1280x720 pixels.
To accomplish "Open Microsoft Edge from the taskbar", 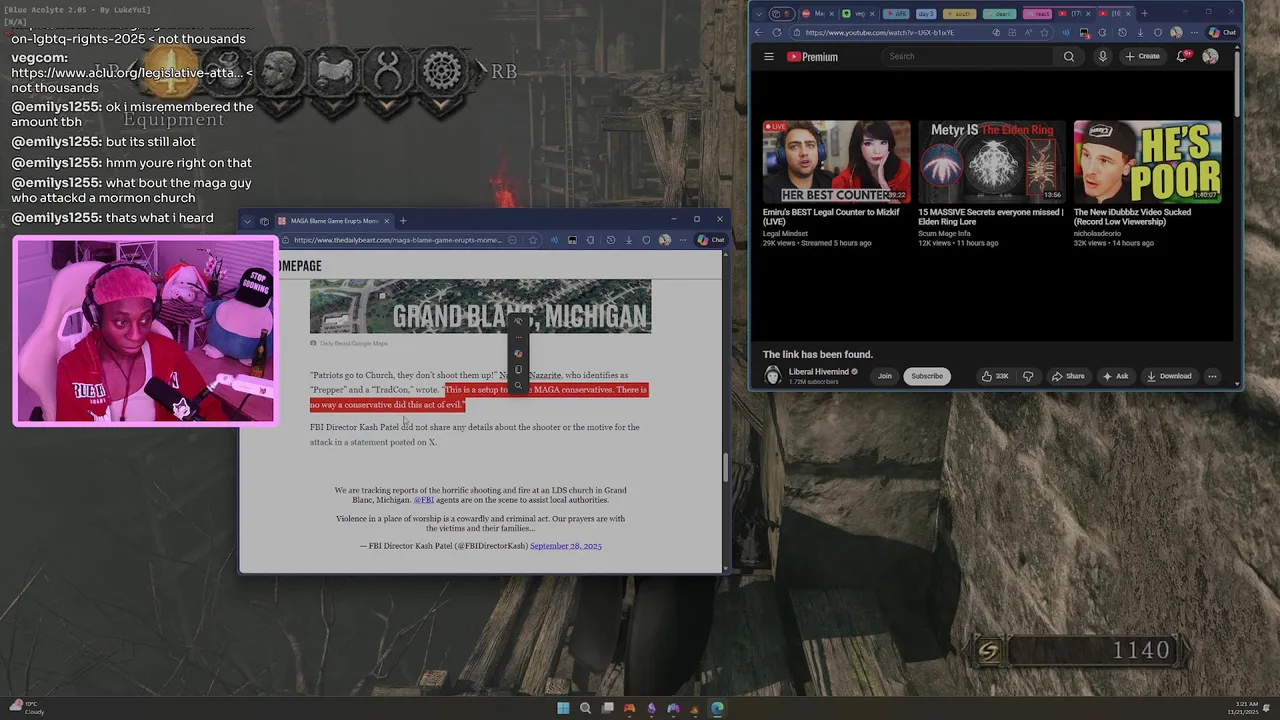I will pos(717,708).
